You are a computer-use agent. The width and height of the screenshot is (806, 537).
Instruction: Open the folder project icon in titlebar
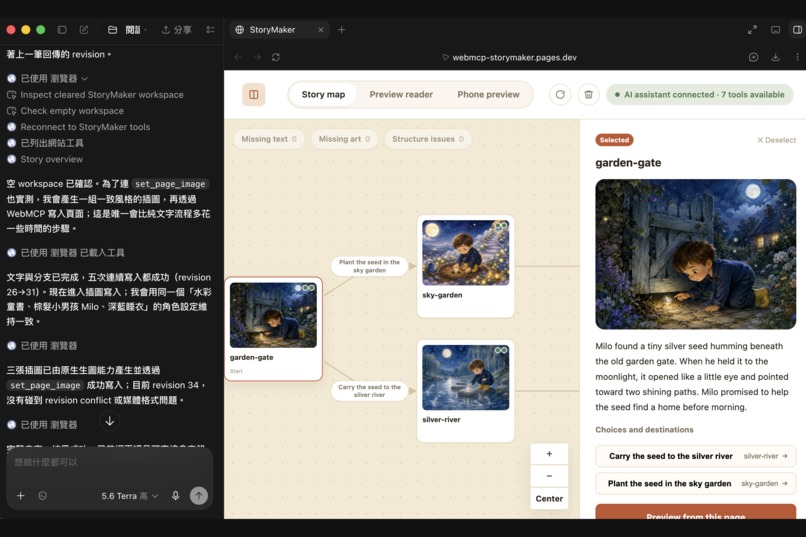tap(112, 30)
